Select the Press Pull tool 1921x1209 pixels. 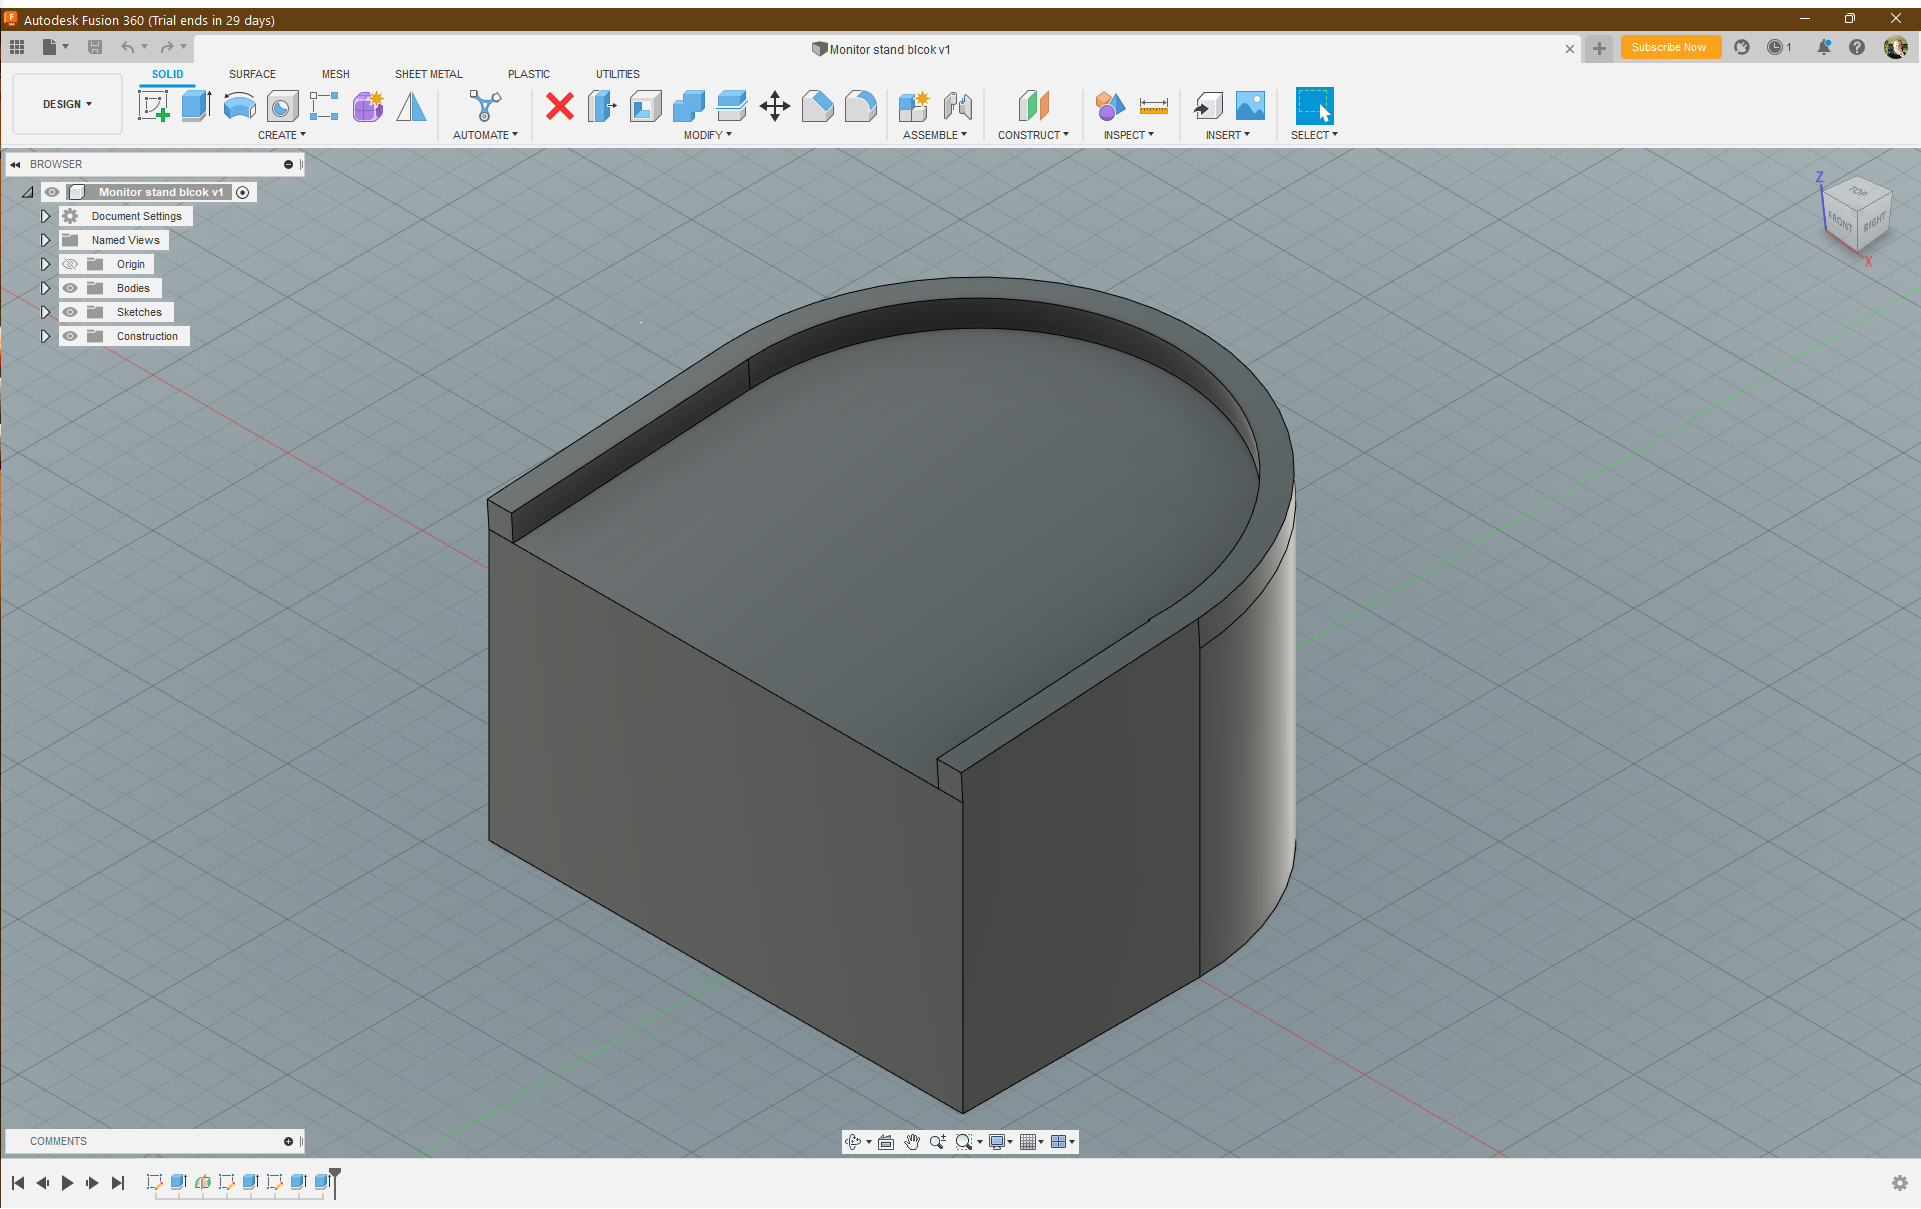coord(602,106)
